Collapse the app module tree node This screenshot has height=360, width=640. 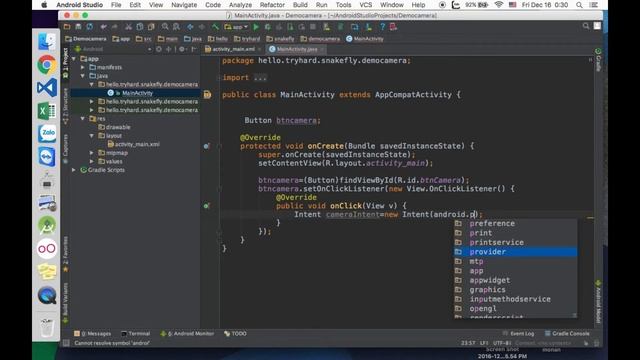74,59
